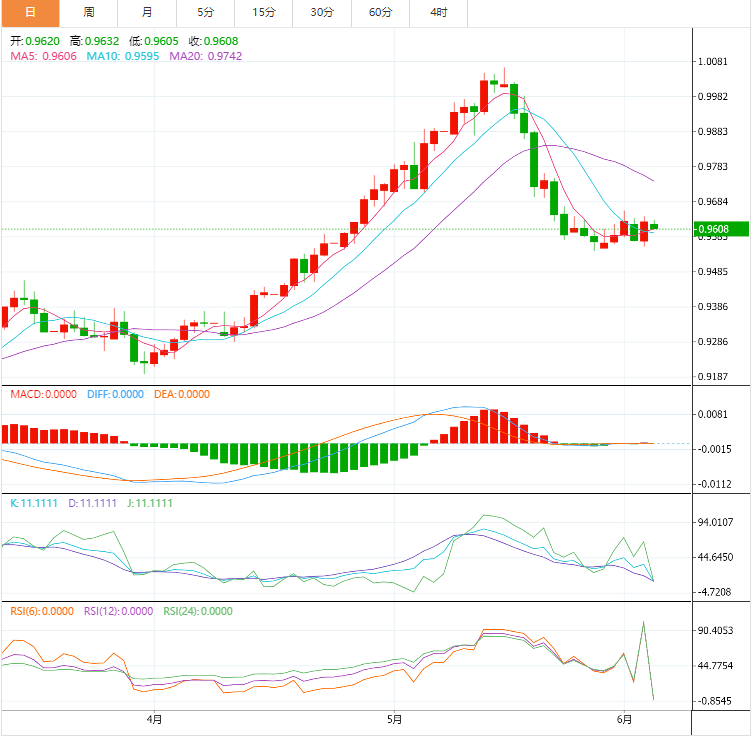Click the DEA value label
This screenshot has width=754, height=744.
182,394
